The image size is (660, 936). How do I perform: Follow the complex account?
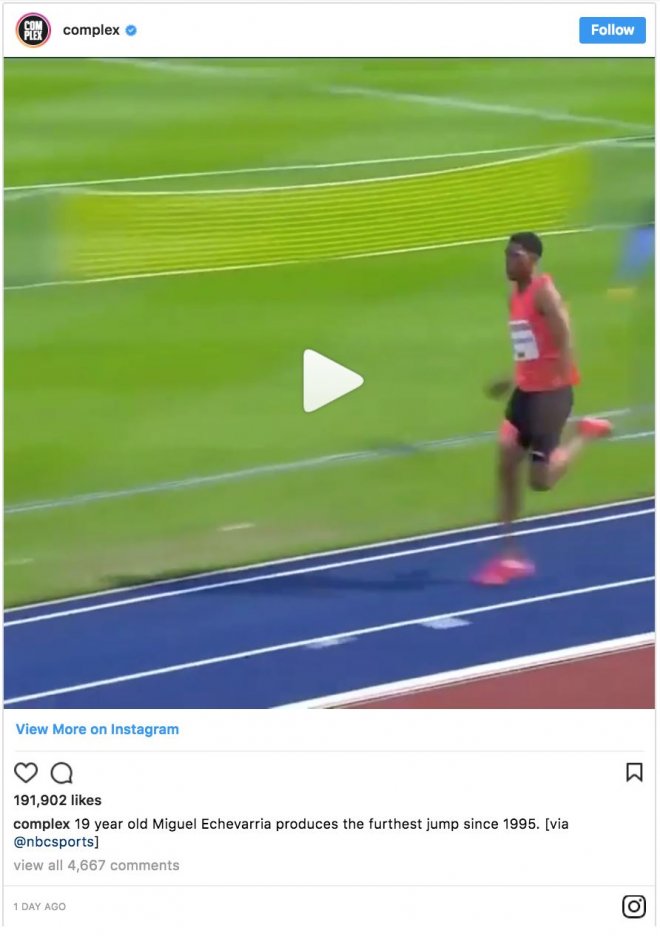pos(612,30)
